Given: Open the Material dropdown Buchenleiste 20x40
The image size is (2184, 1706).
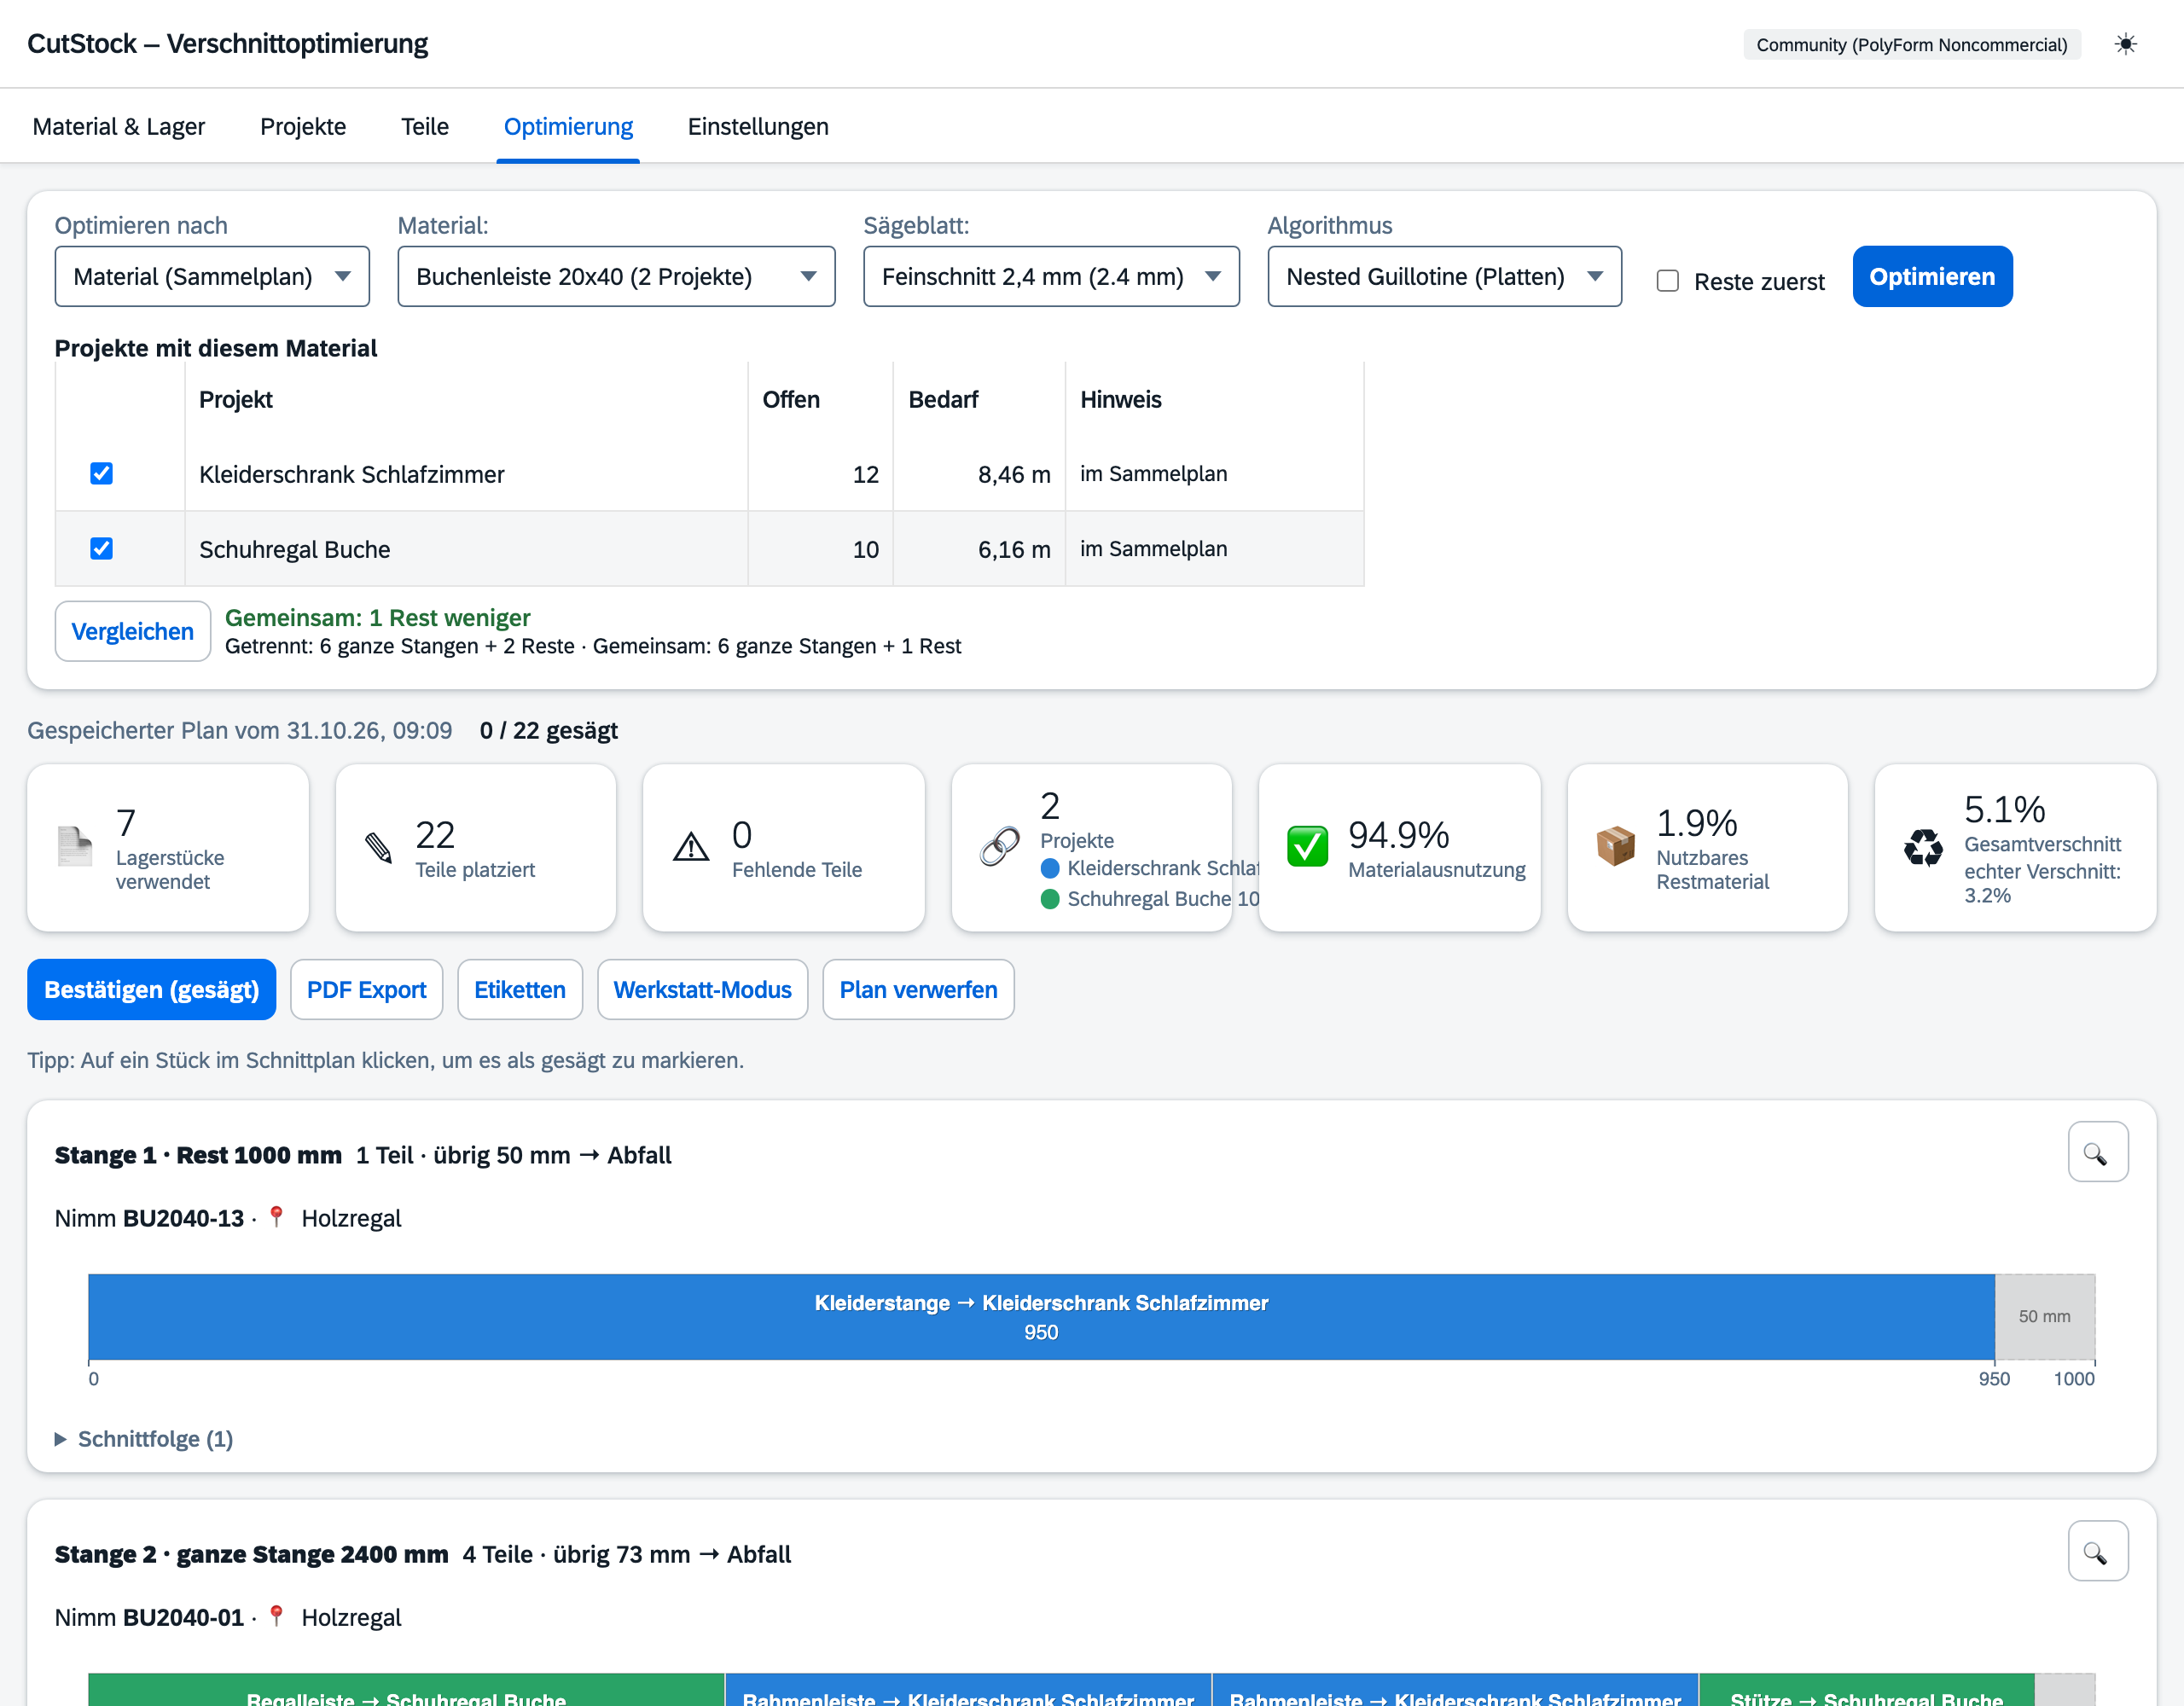Looking at the screenshot, I should 616,276.
